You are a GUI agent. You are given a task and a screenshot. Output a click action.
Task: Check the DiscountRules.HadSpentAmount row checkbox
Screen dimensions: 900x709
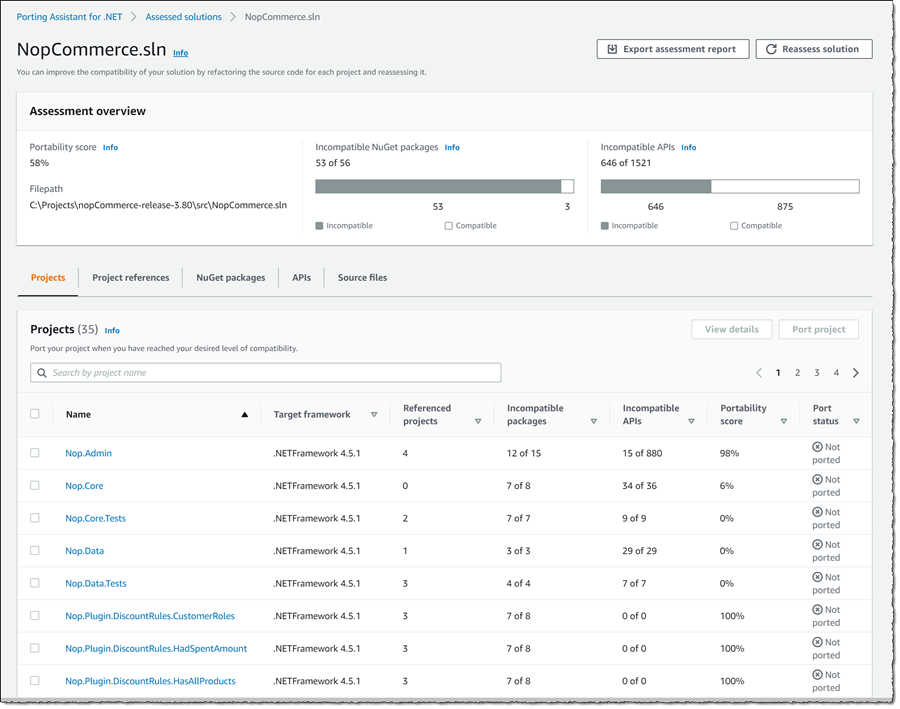pos(35,648)
